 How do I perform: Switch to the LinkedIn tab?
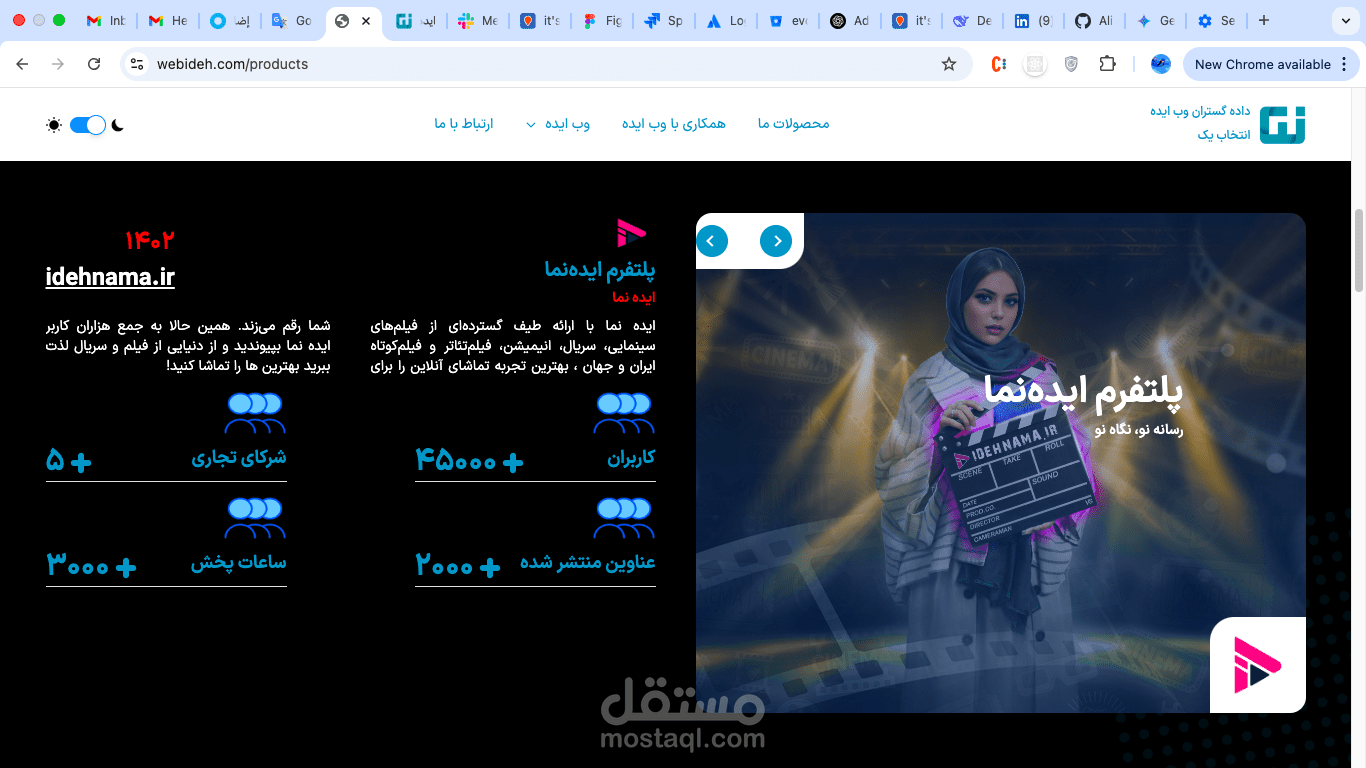[x=1033, y=21]
